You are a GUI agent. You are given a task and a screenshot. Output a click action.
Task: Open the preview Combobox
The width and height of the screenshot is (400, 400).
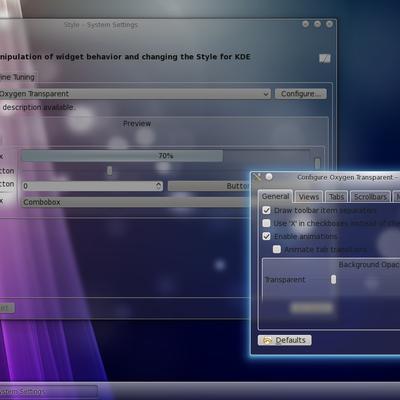(x=136, y=202)
